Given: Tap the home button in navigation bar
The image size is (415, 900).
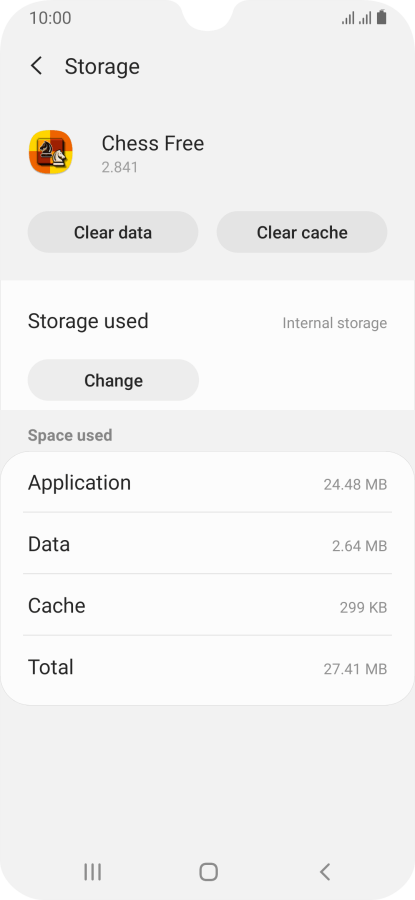Looking at the screenshot, I should [x=208, y=872].
